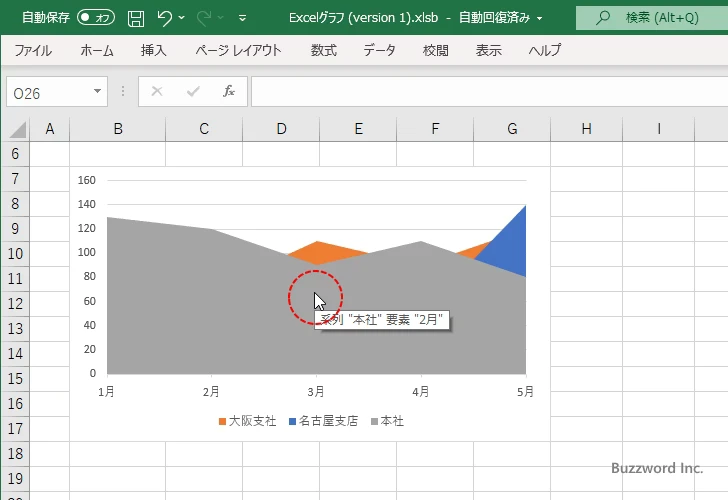The width and height of the screenshot is (728, 500).
Task: Select column G header
Action: click(x=512, y=129)
